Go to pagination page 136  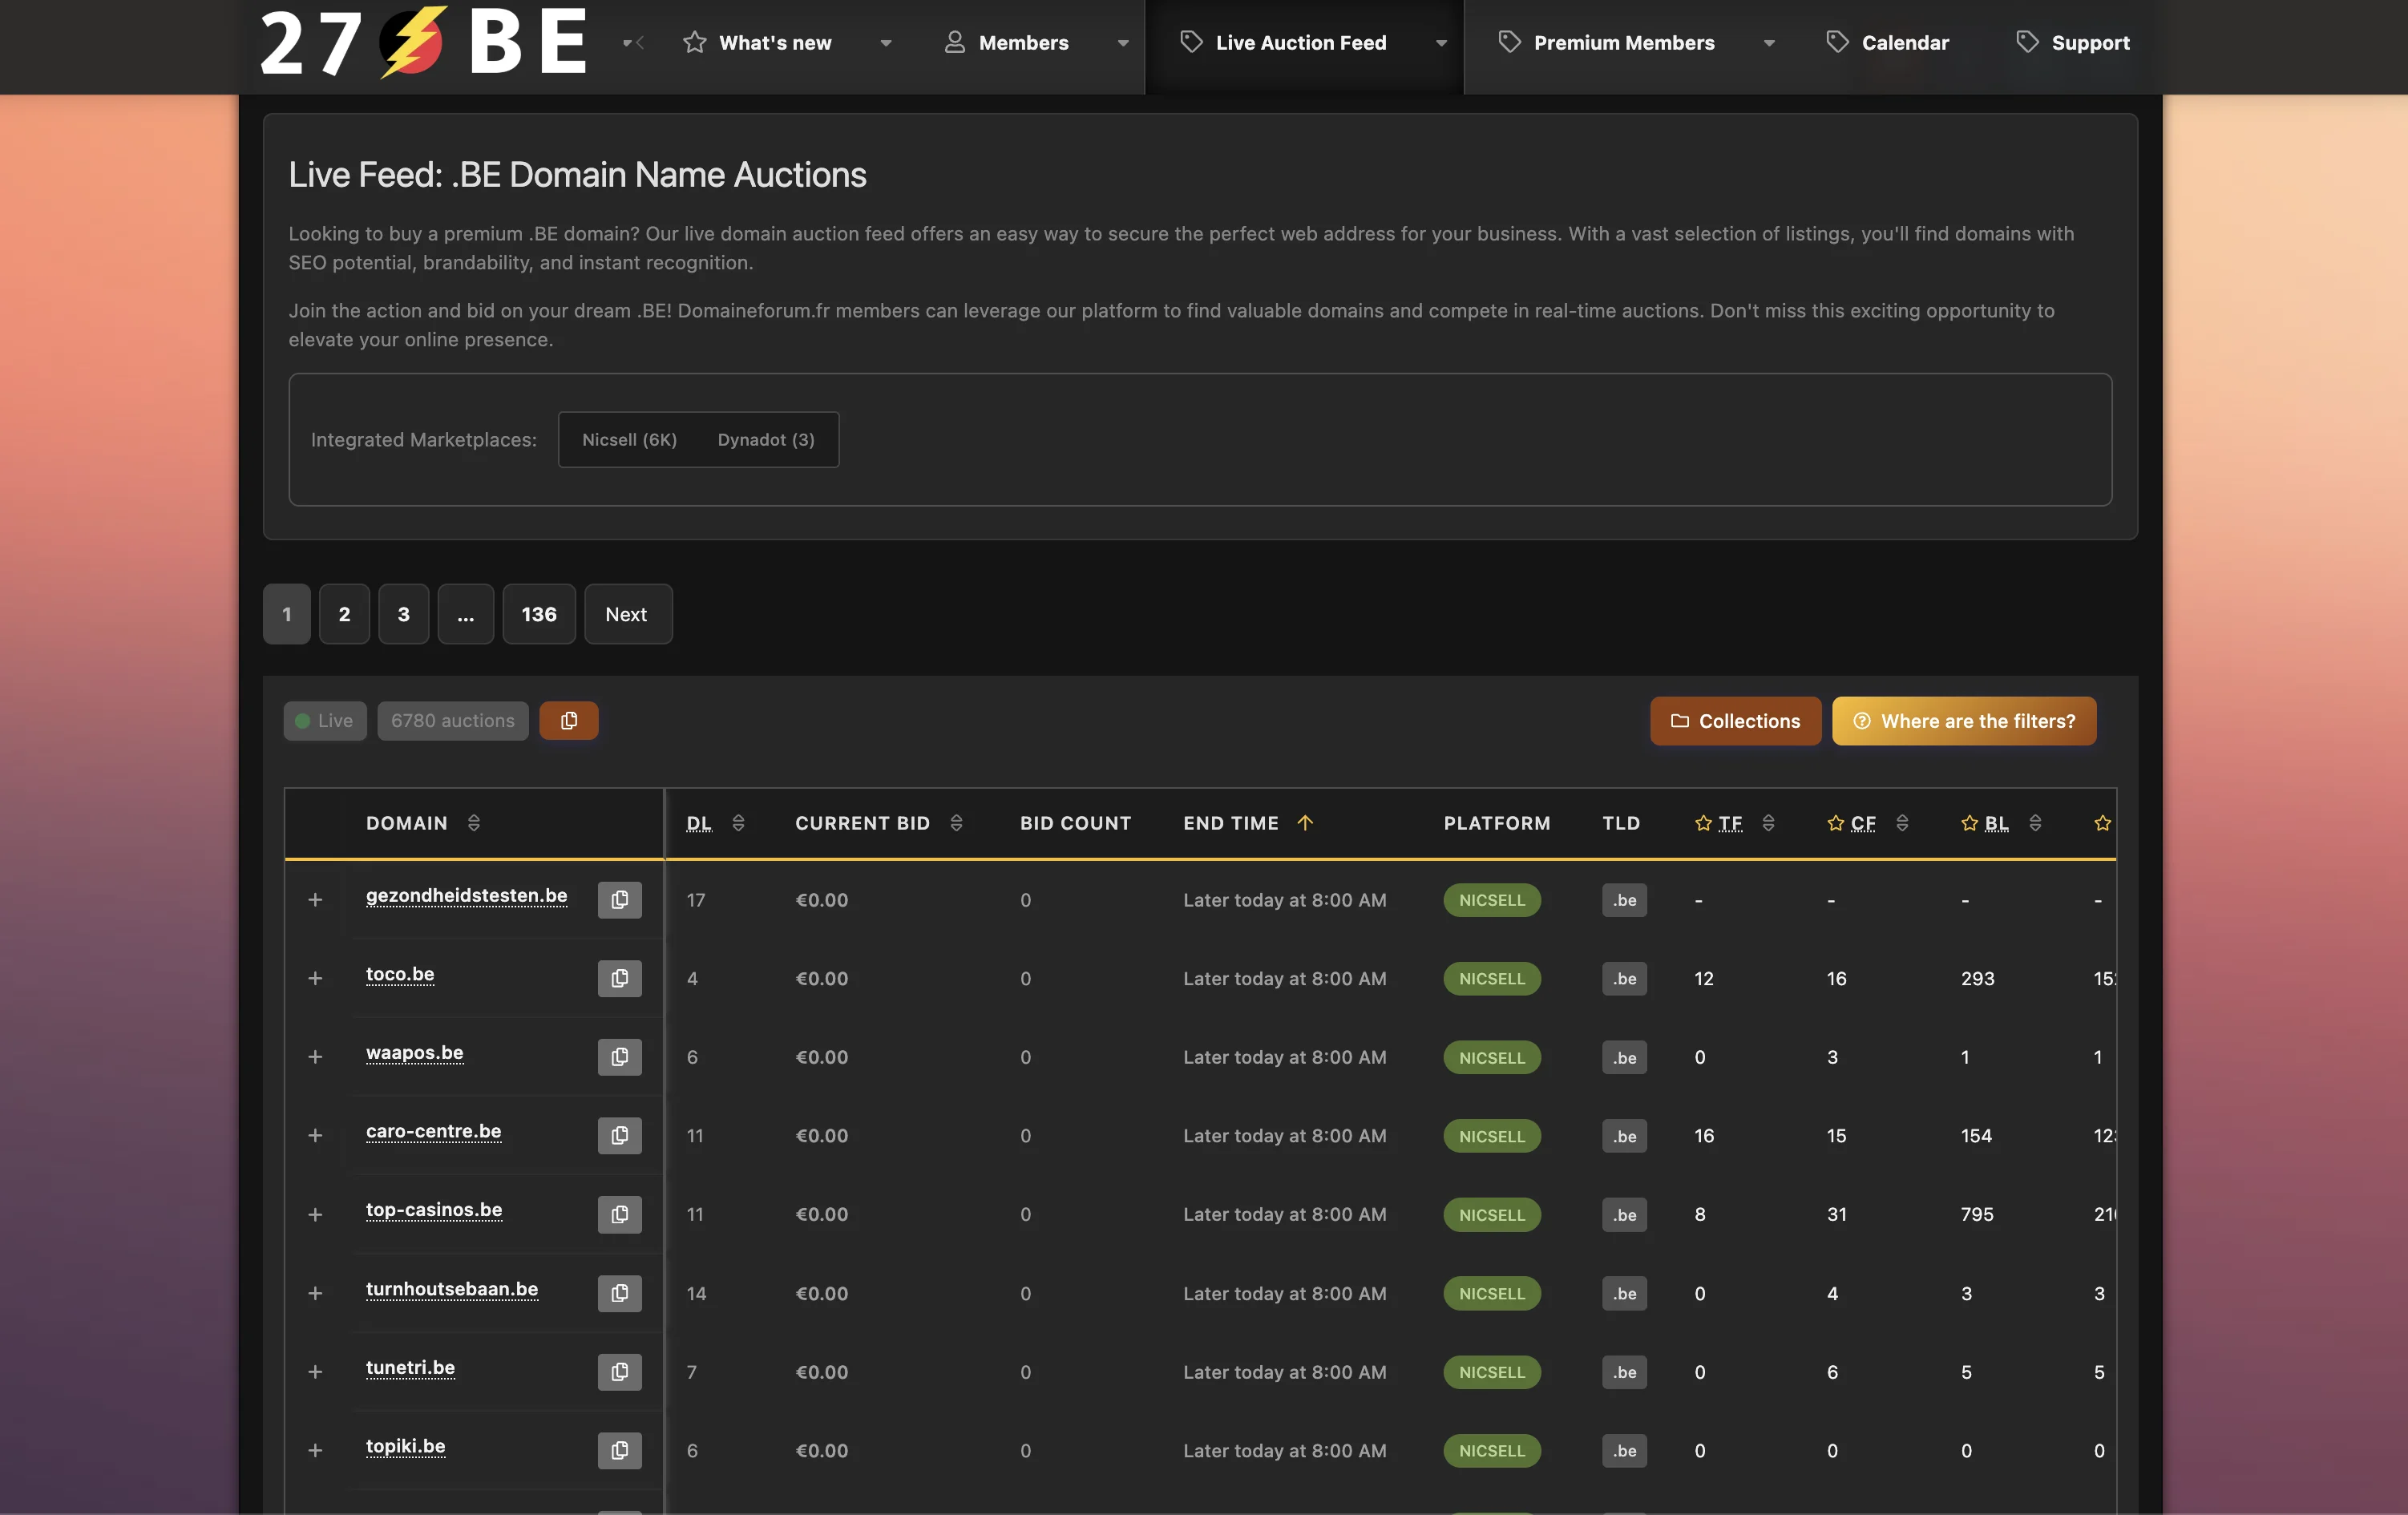point(538,614)
